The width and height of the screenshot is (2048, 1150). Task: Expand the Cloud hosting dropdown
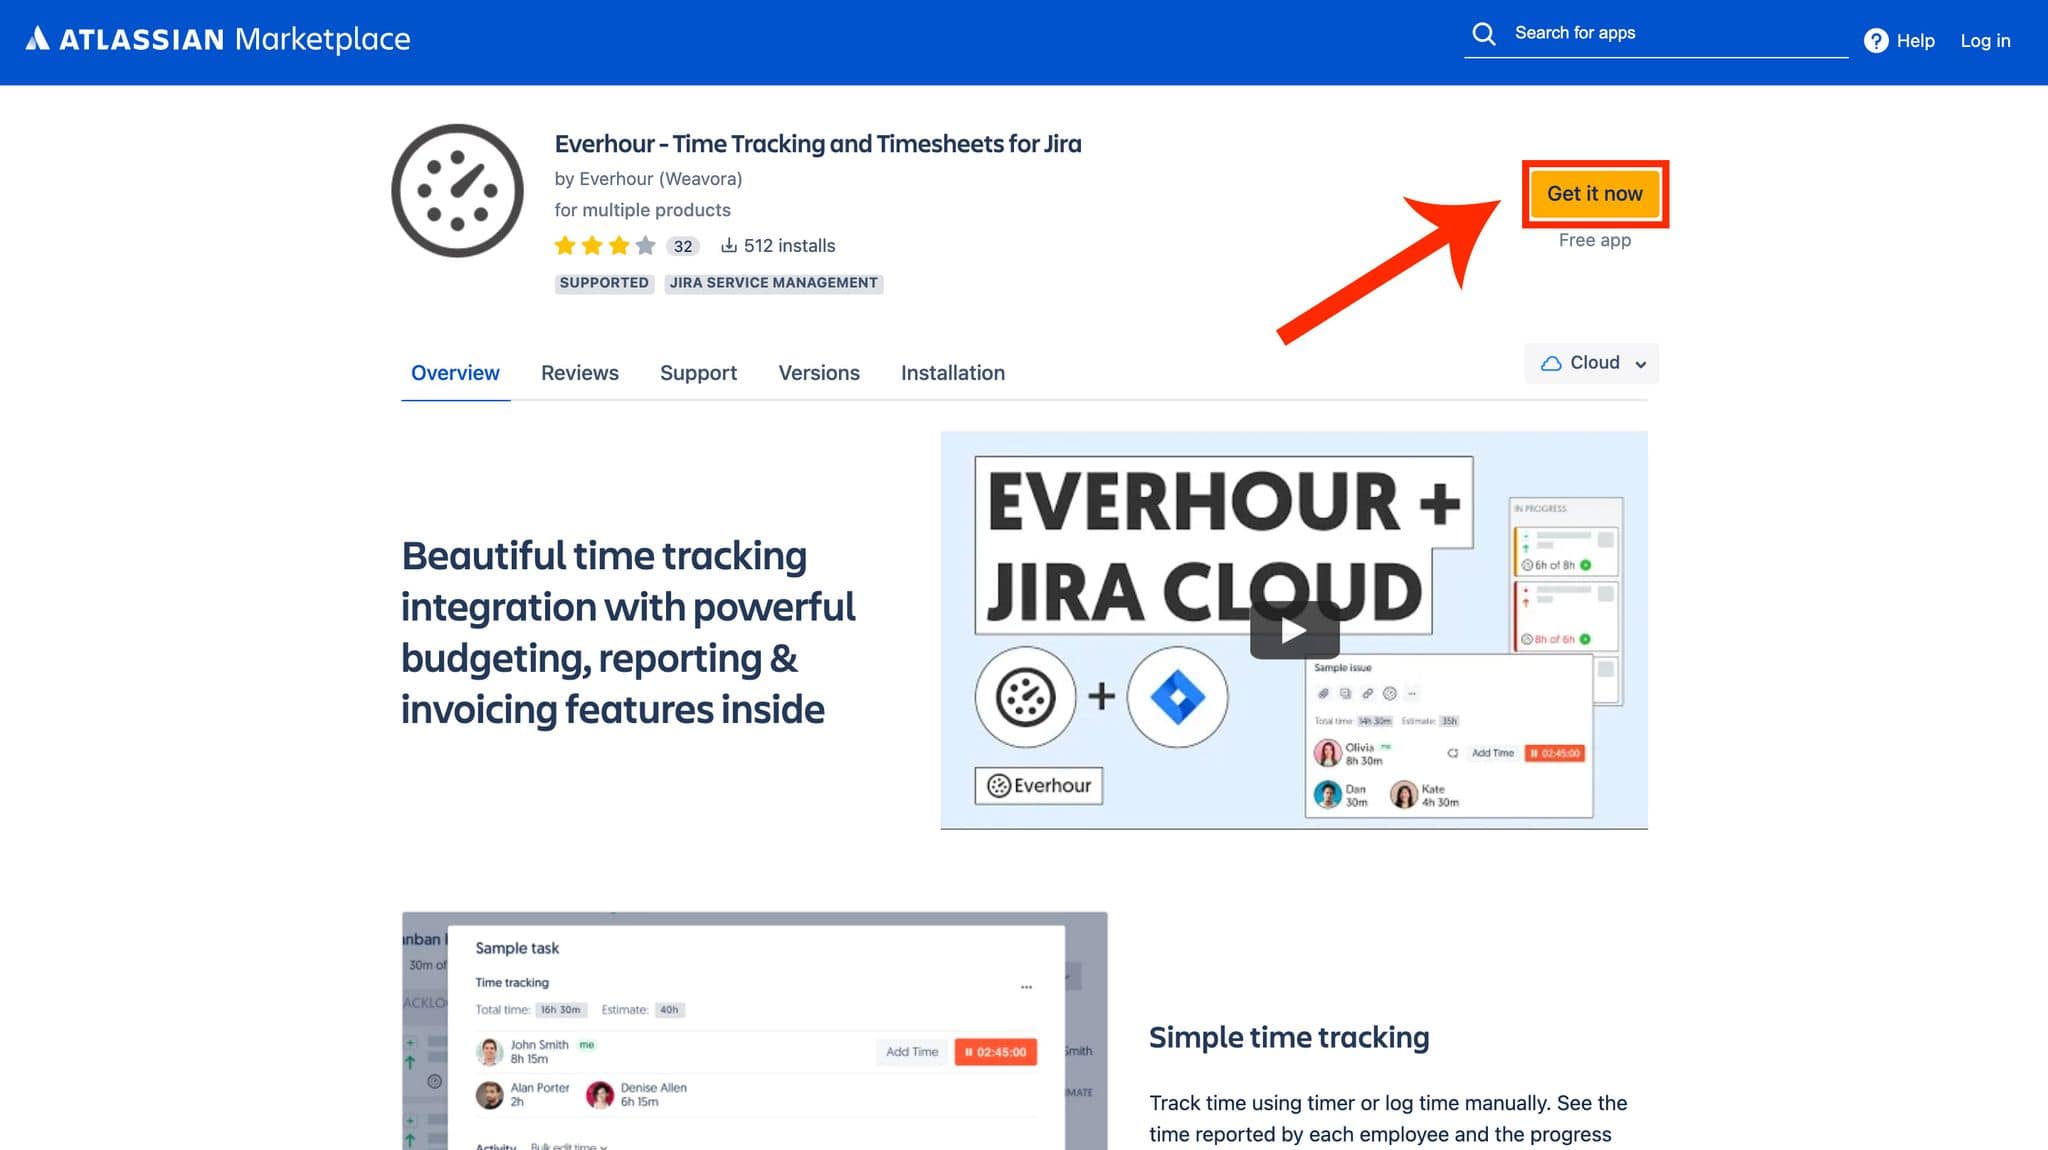click(1592, 363)
